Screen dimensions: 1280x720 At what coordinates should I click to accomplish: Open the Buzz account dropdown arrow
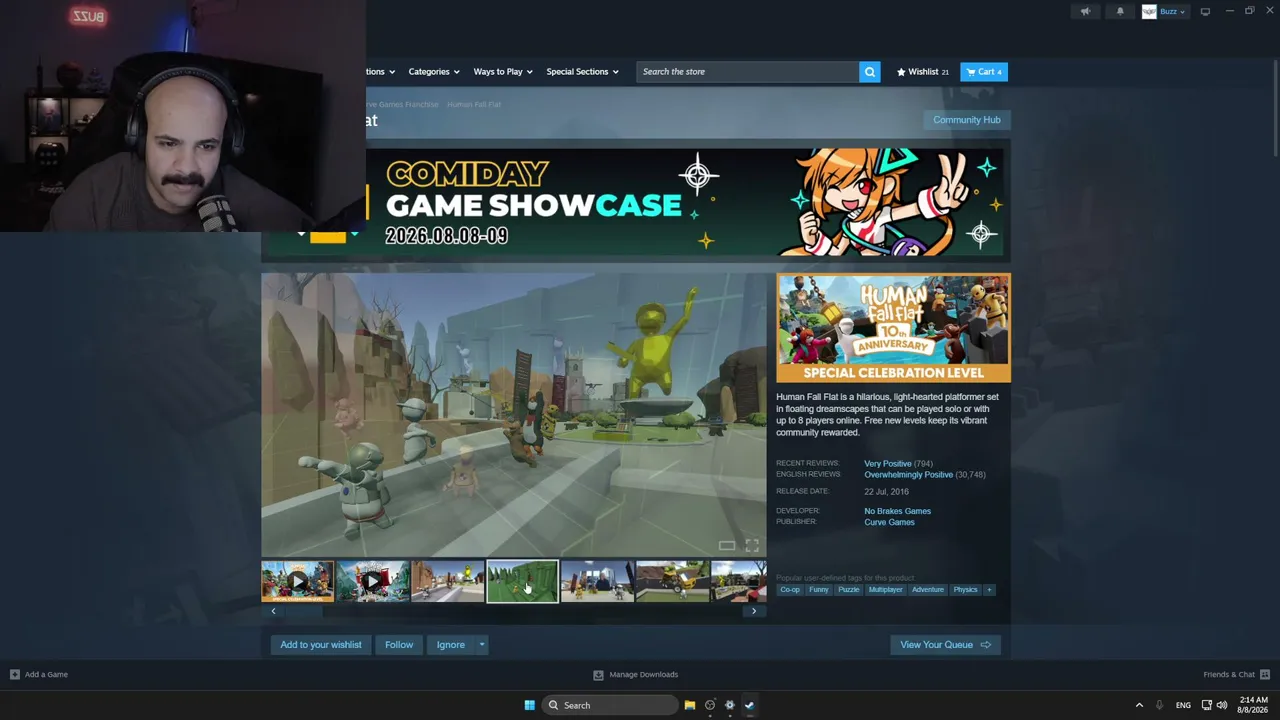pos(1182,12)
